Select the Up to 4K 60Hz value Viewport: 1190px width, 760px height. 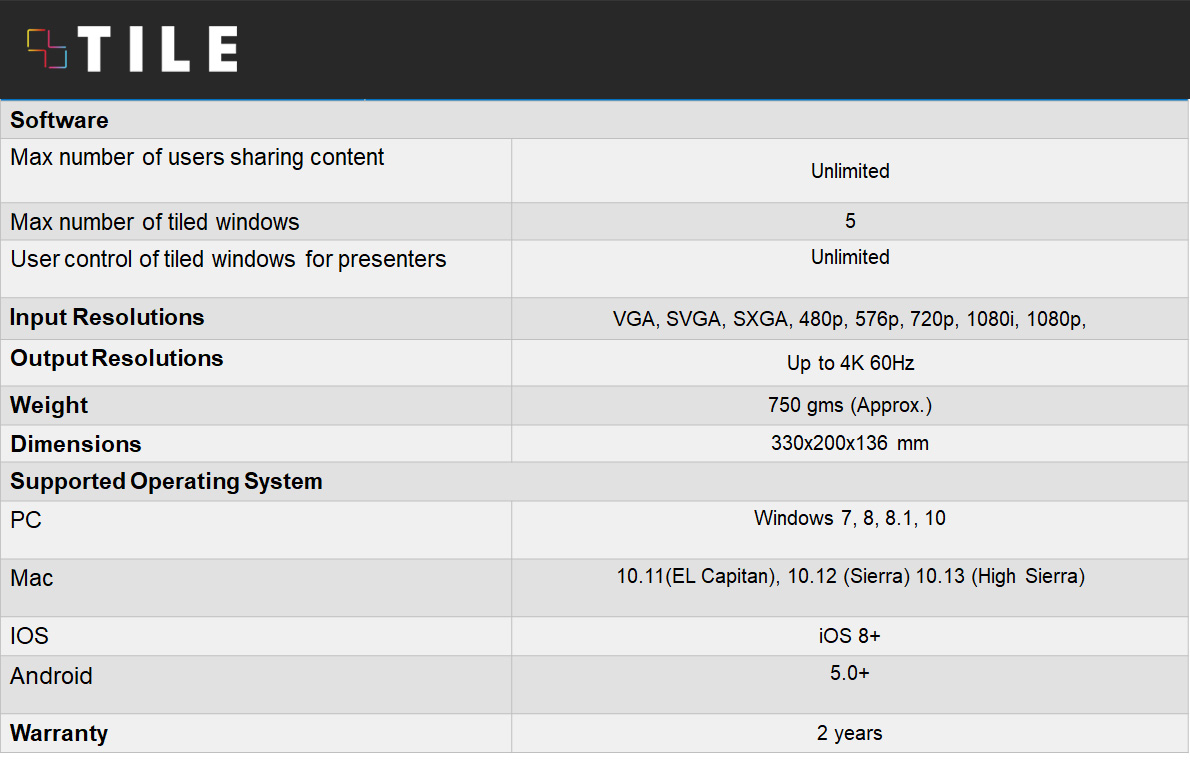coord(850,363)
